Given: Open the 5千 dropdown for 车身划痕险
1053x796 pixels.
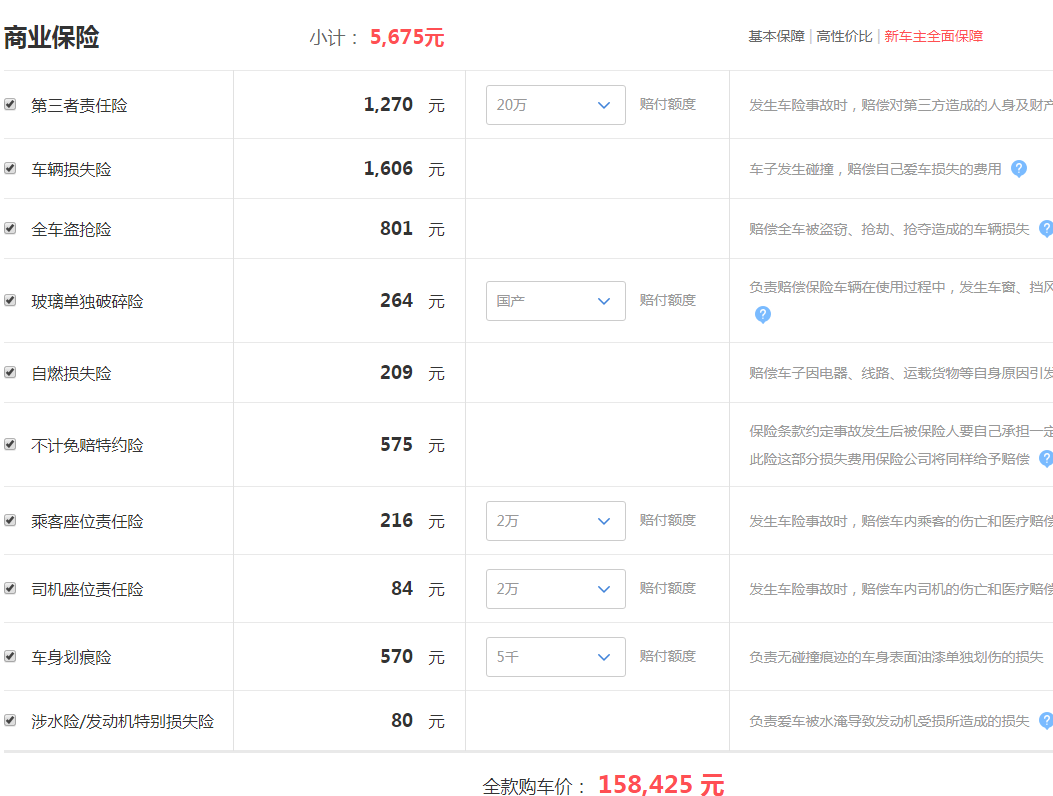Looking at the screenshot, I should [x=555, y=657].
